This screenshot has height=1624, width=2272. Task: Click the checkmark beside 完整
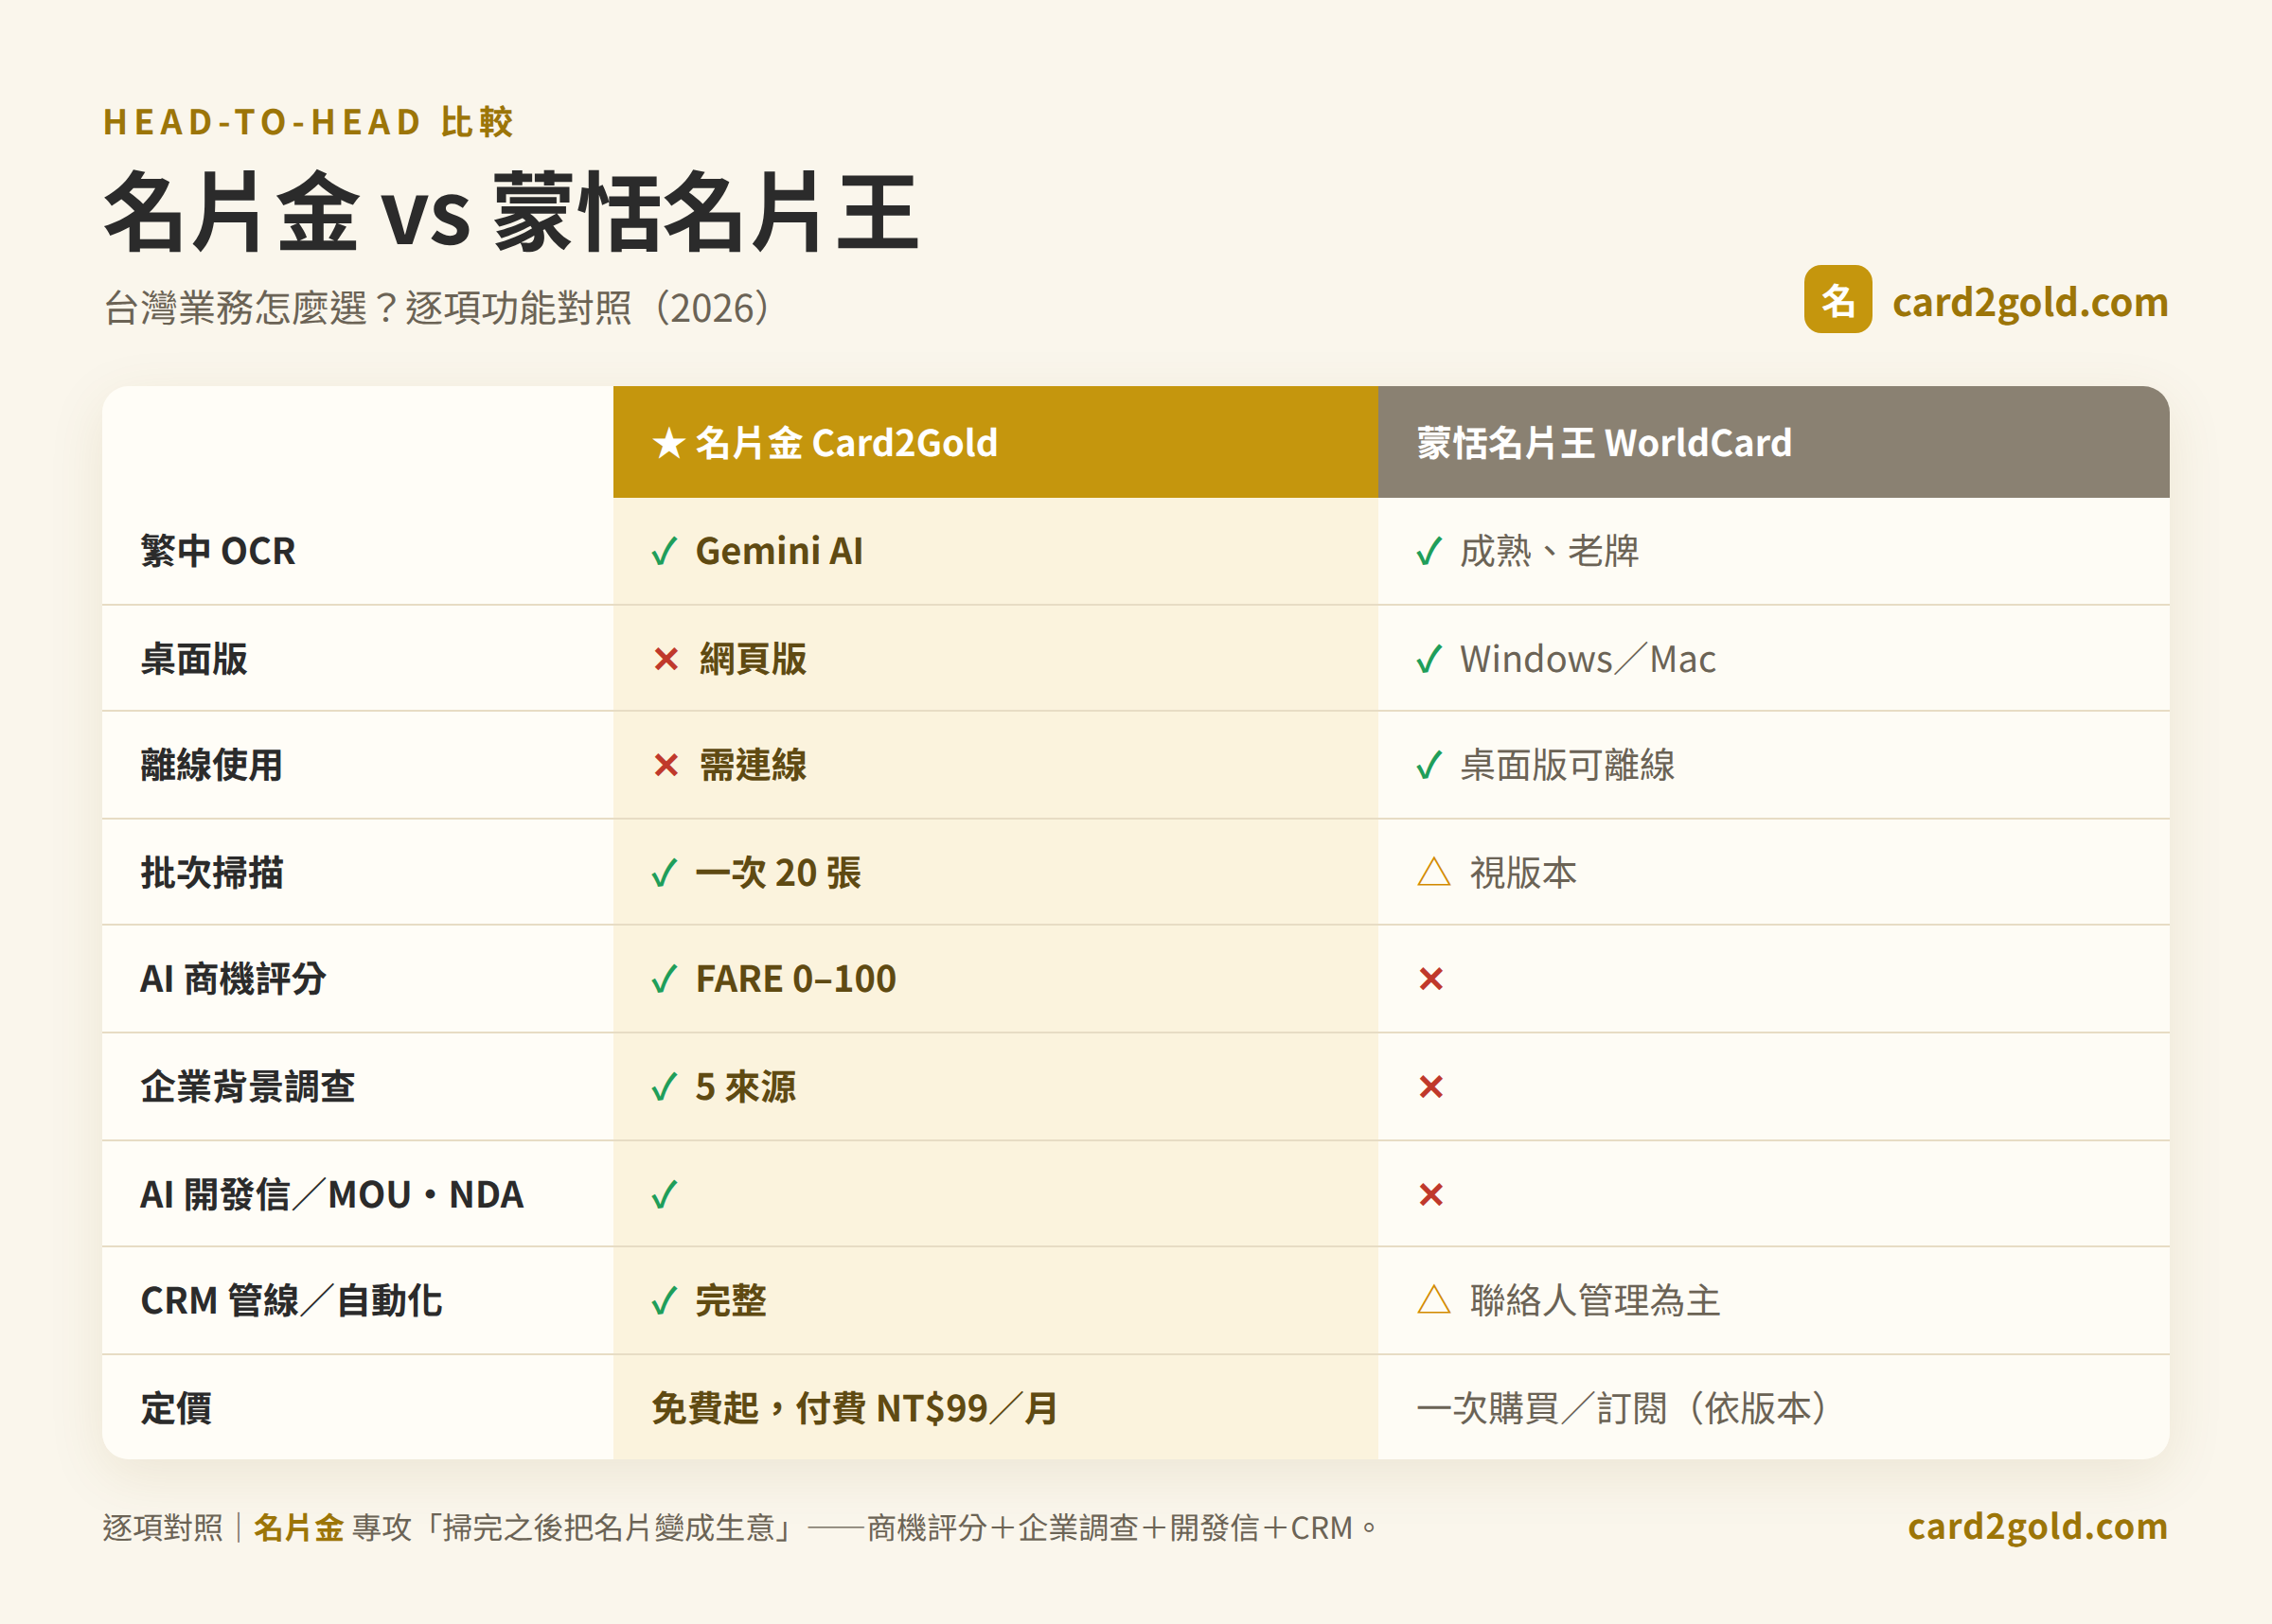(665, 1301)
